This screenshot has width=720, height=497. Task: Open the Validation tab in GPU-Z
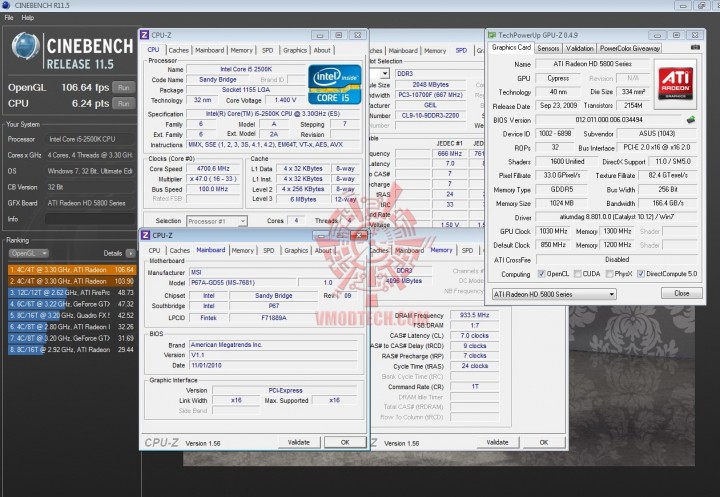coord(579,48)
